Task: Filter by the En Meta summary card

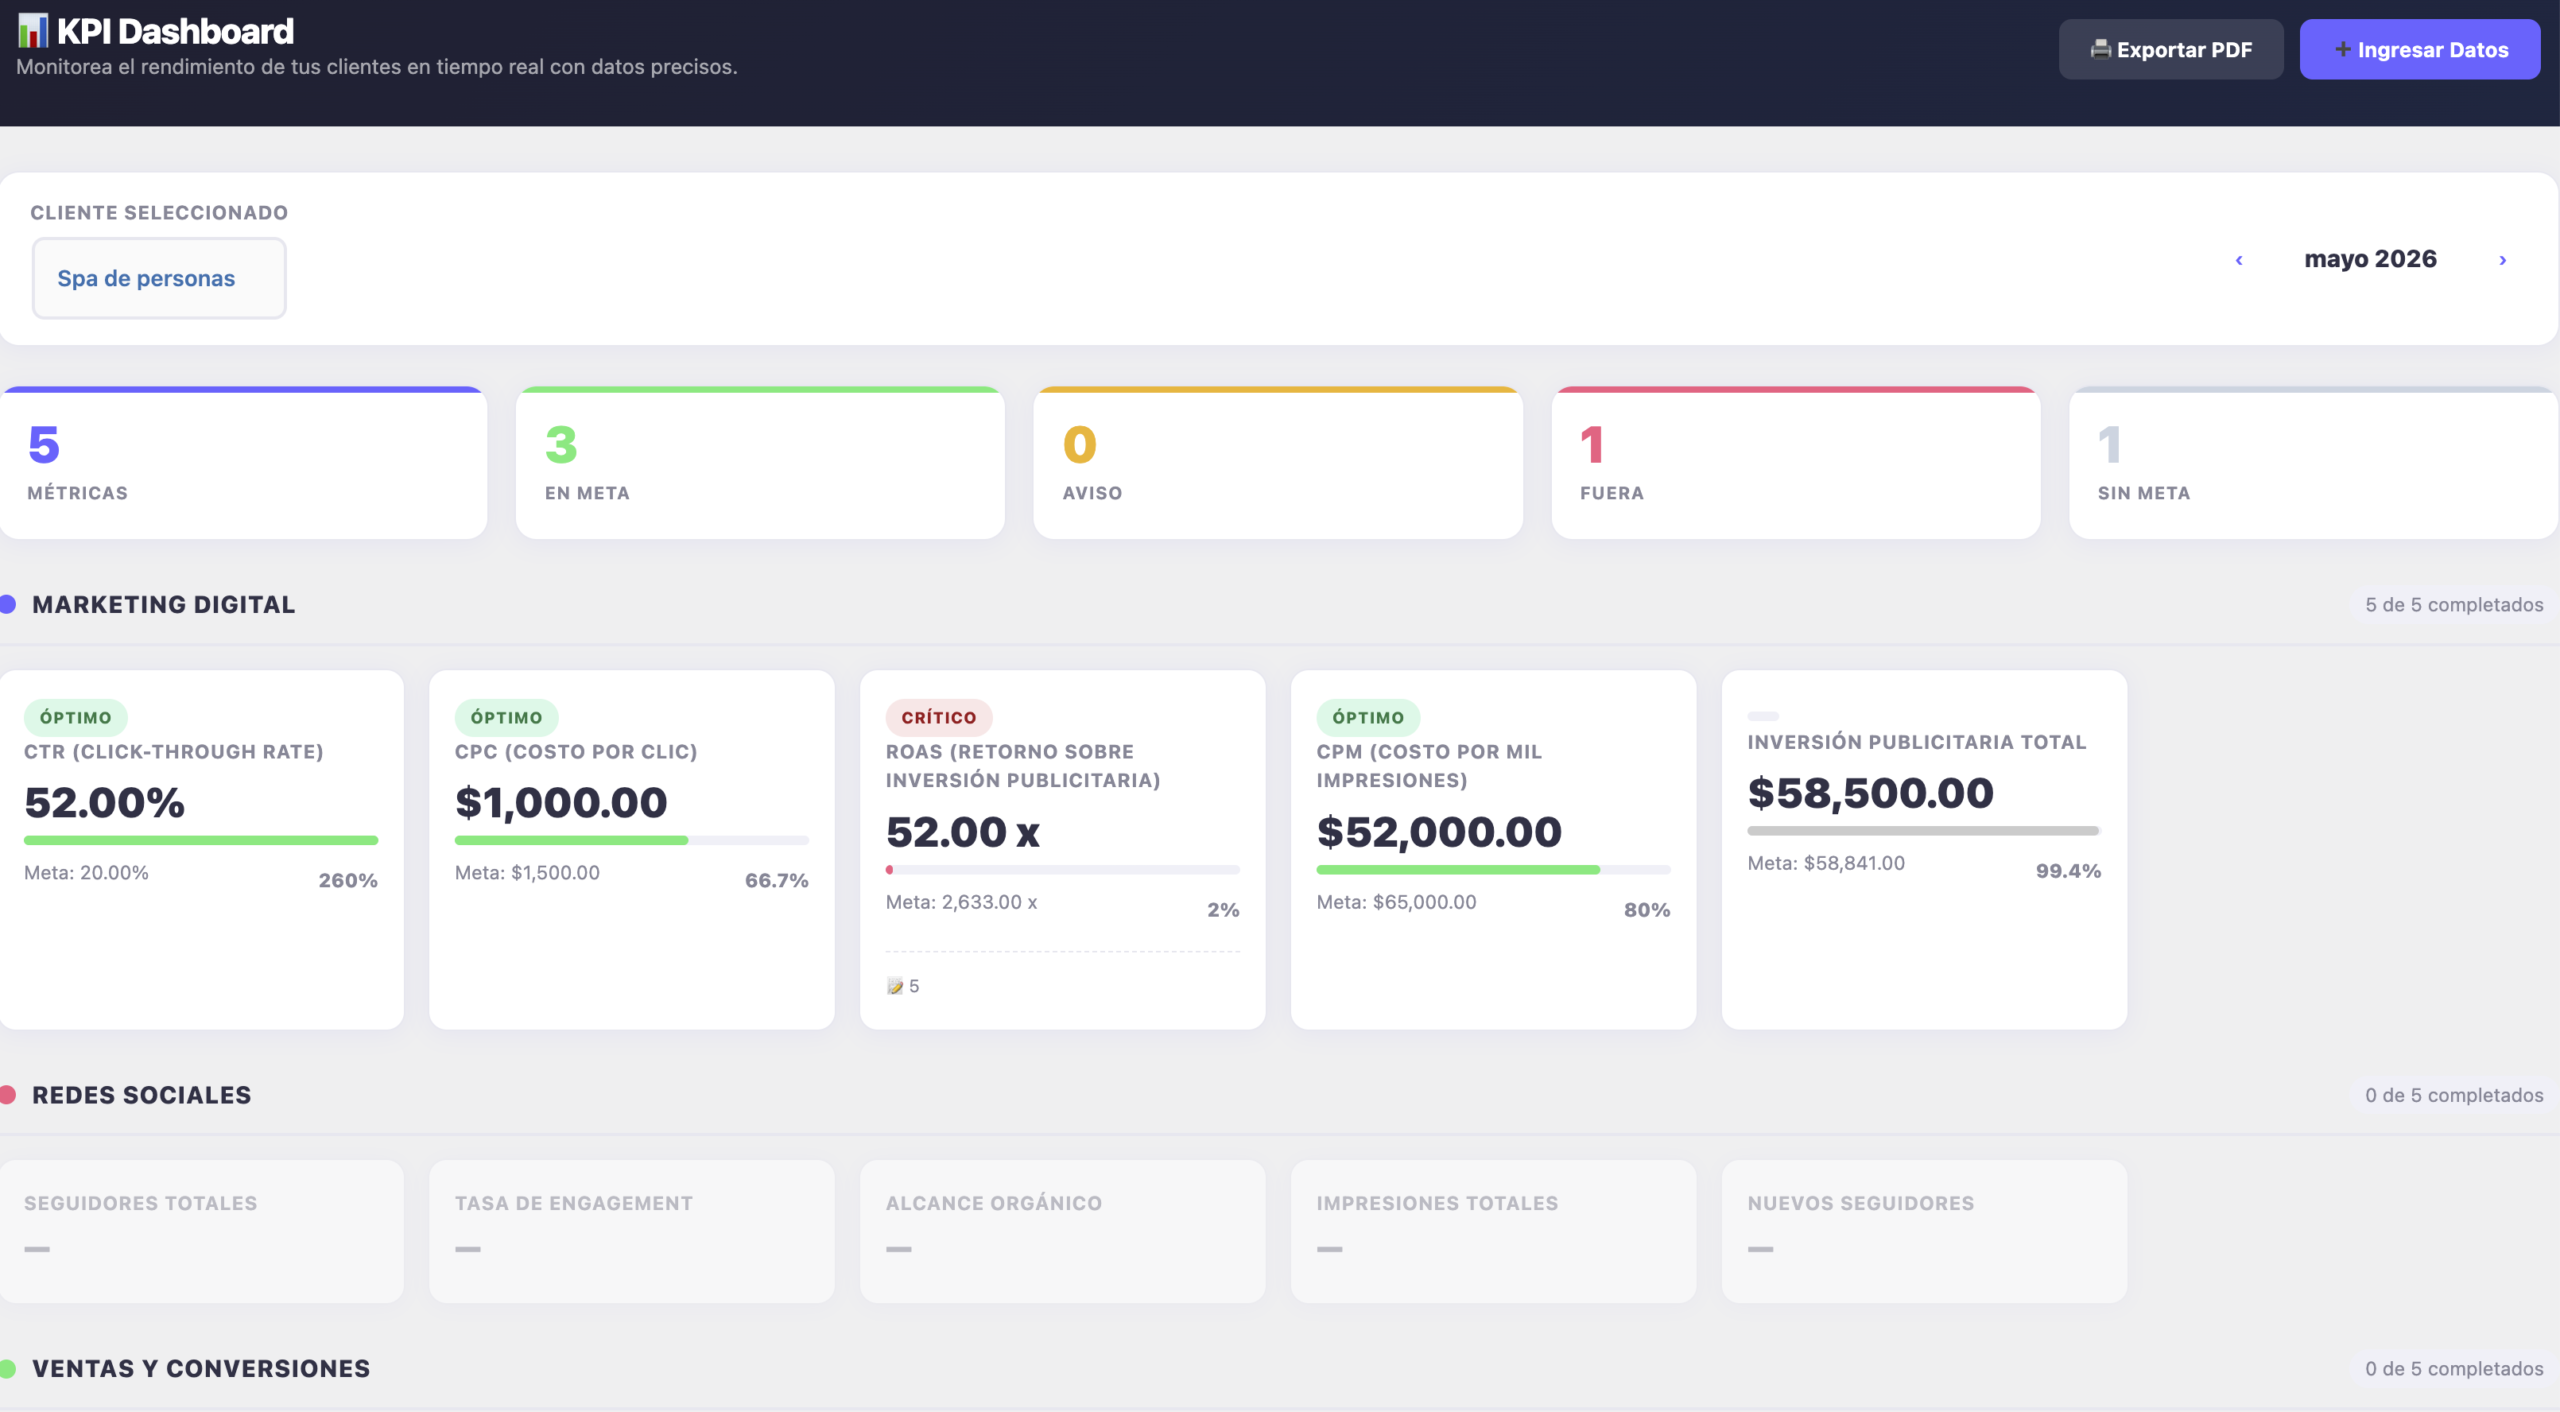Action: [x=760, y=463]
